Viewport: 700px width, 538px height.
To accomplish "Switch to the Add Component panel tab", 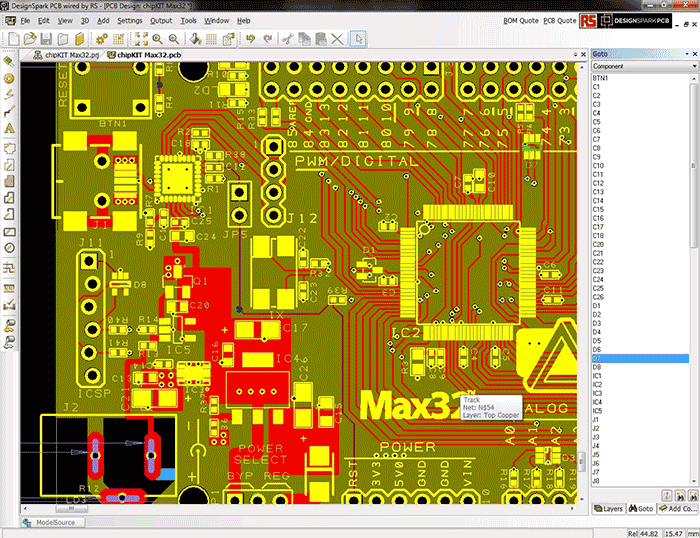I will (x=678, y=509).
